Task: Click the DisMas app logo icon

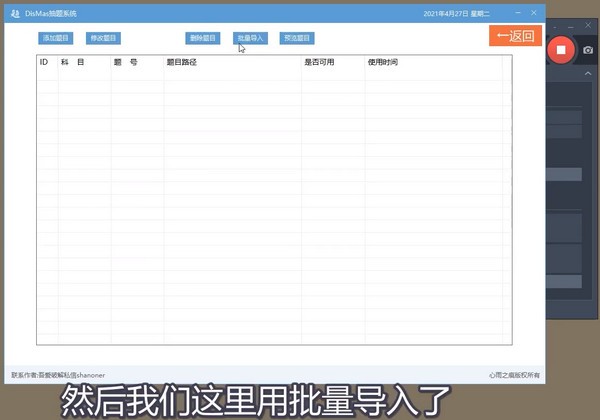Action: (x=15, y=14)
